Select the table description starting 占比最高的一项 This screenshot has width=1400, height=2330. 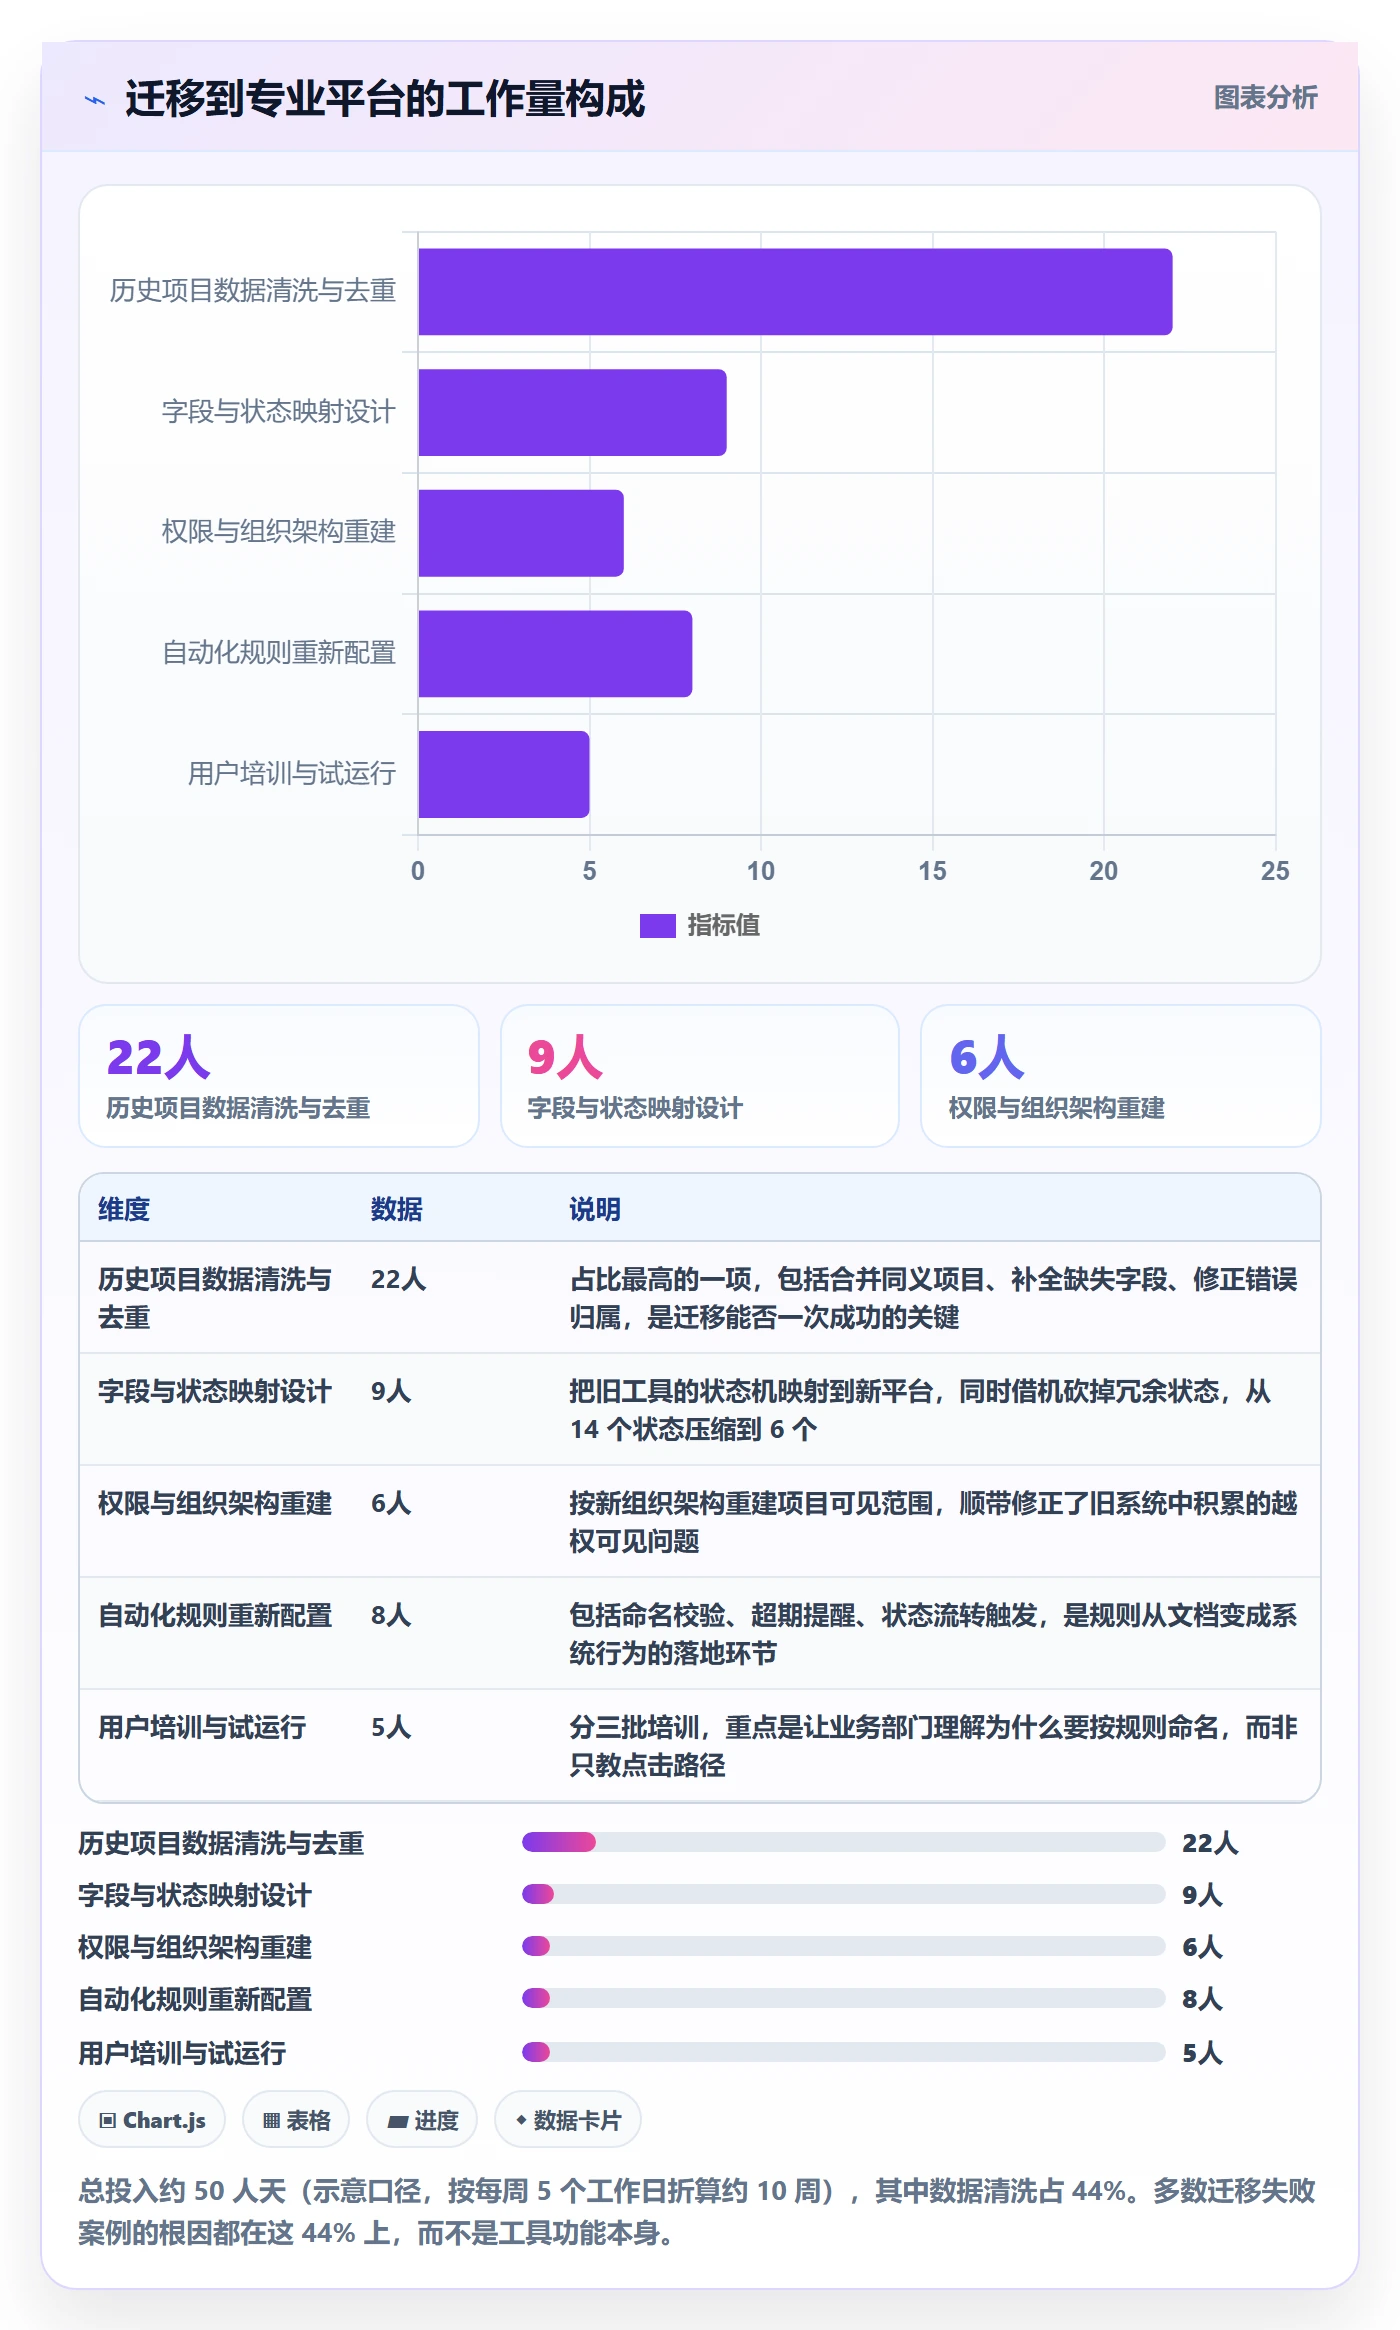(934, 1298)
